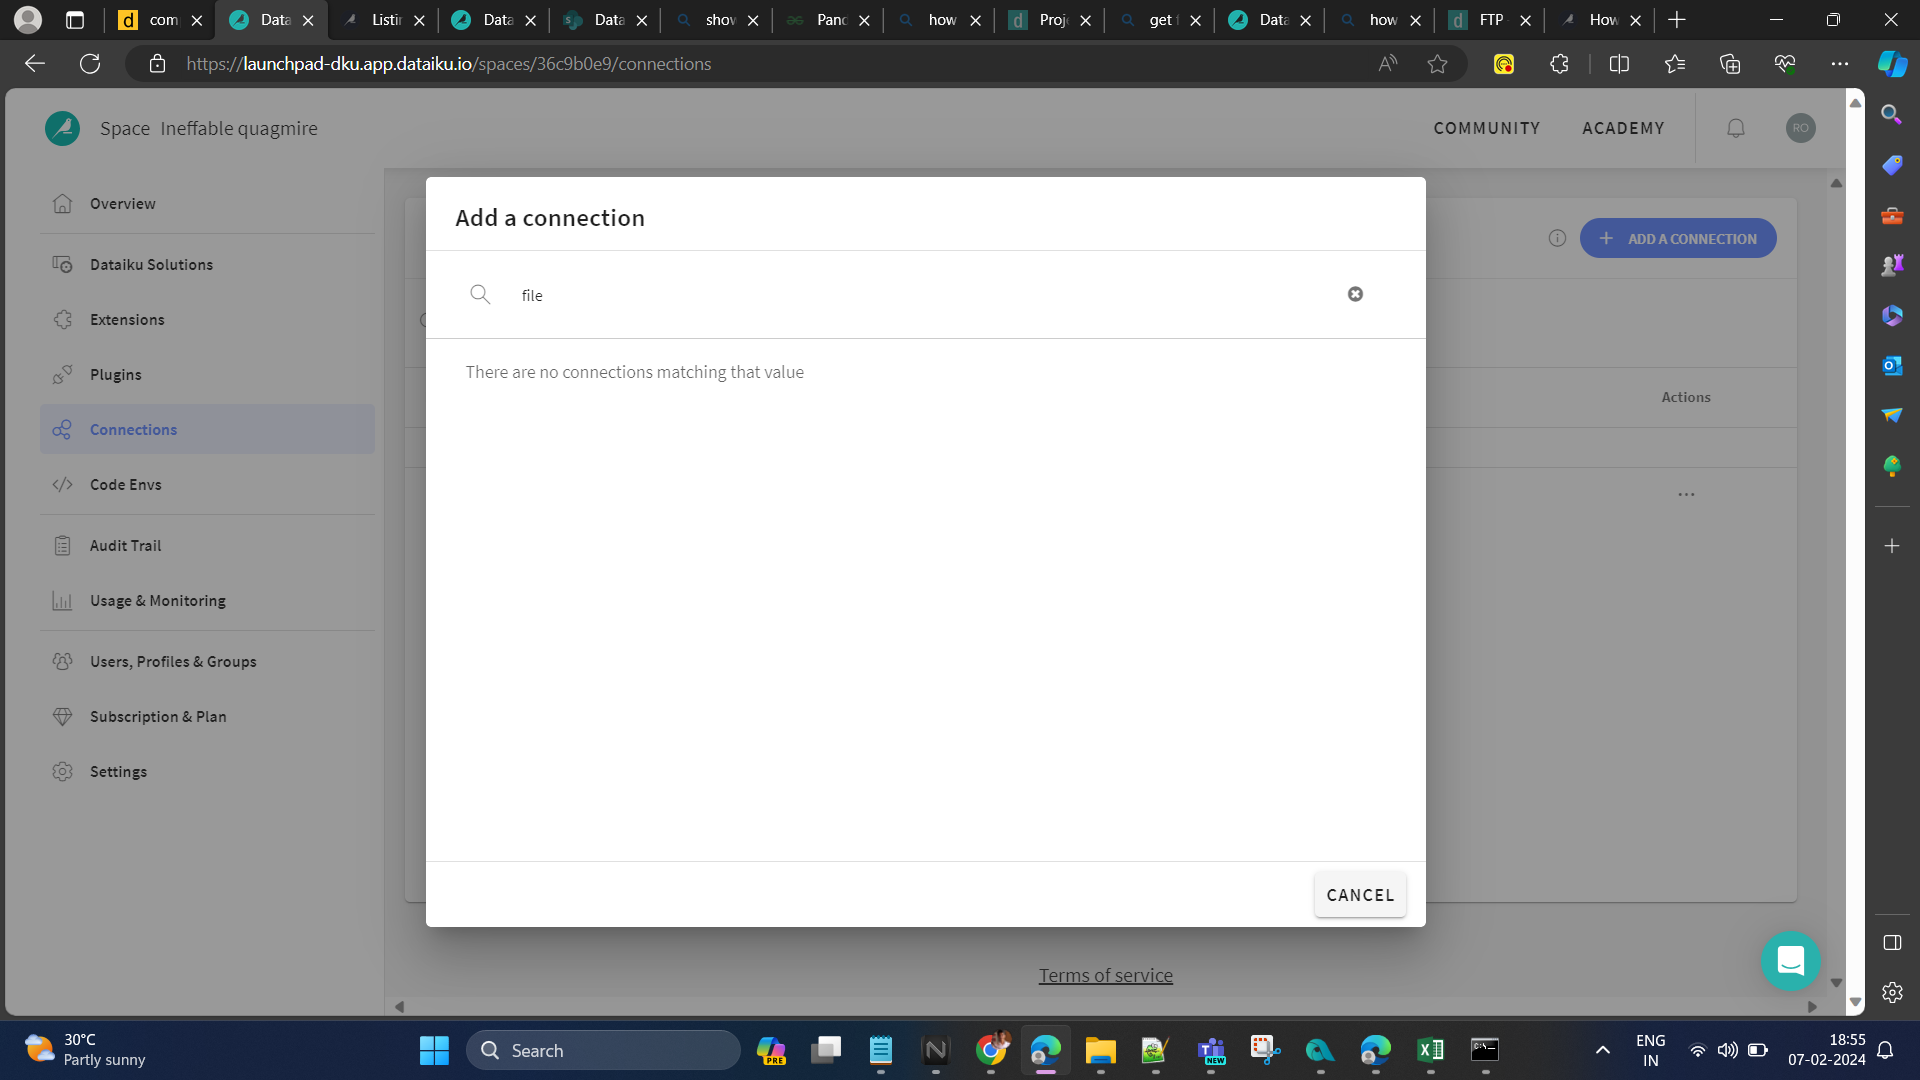Viewport: 1920px width, 1080px height.
Task: Open Excel from the taskbar
Action: (1430, 1050)
